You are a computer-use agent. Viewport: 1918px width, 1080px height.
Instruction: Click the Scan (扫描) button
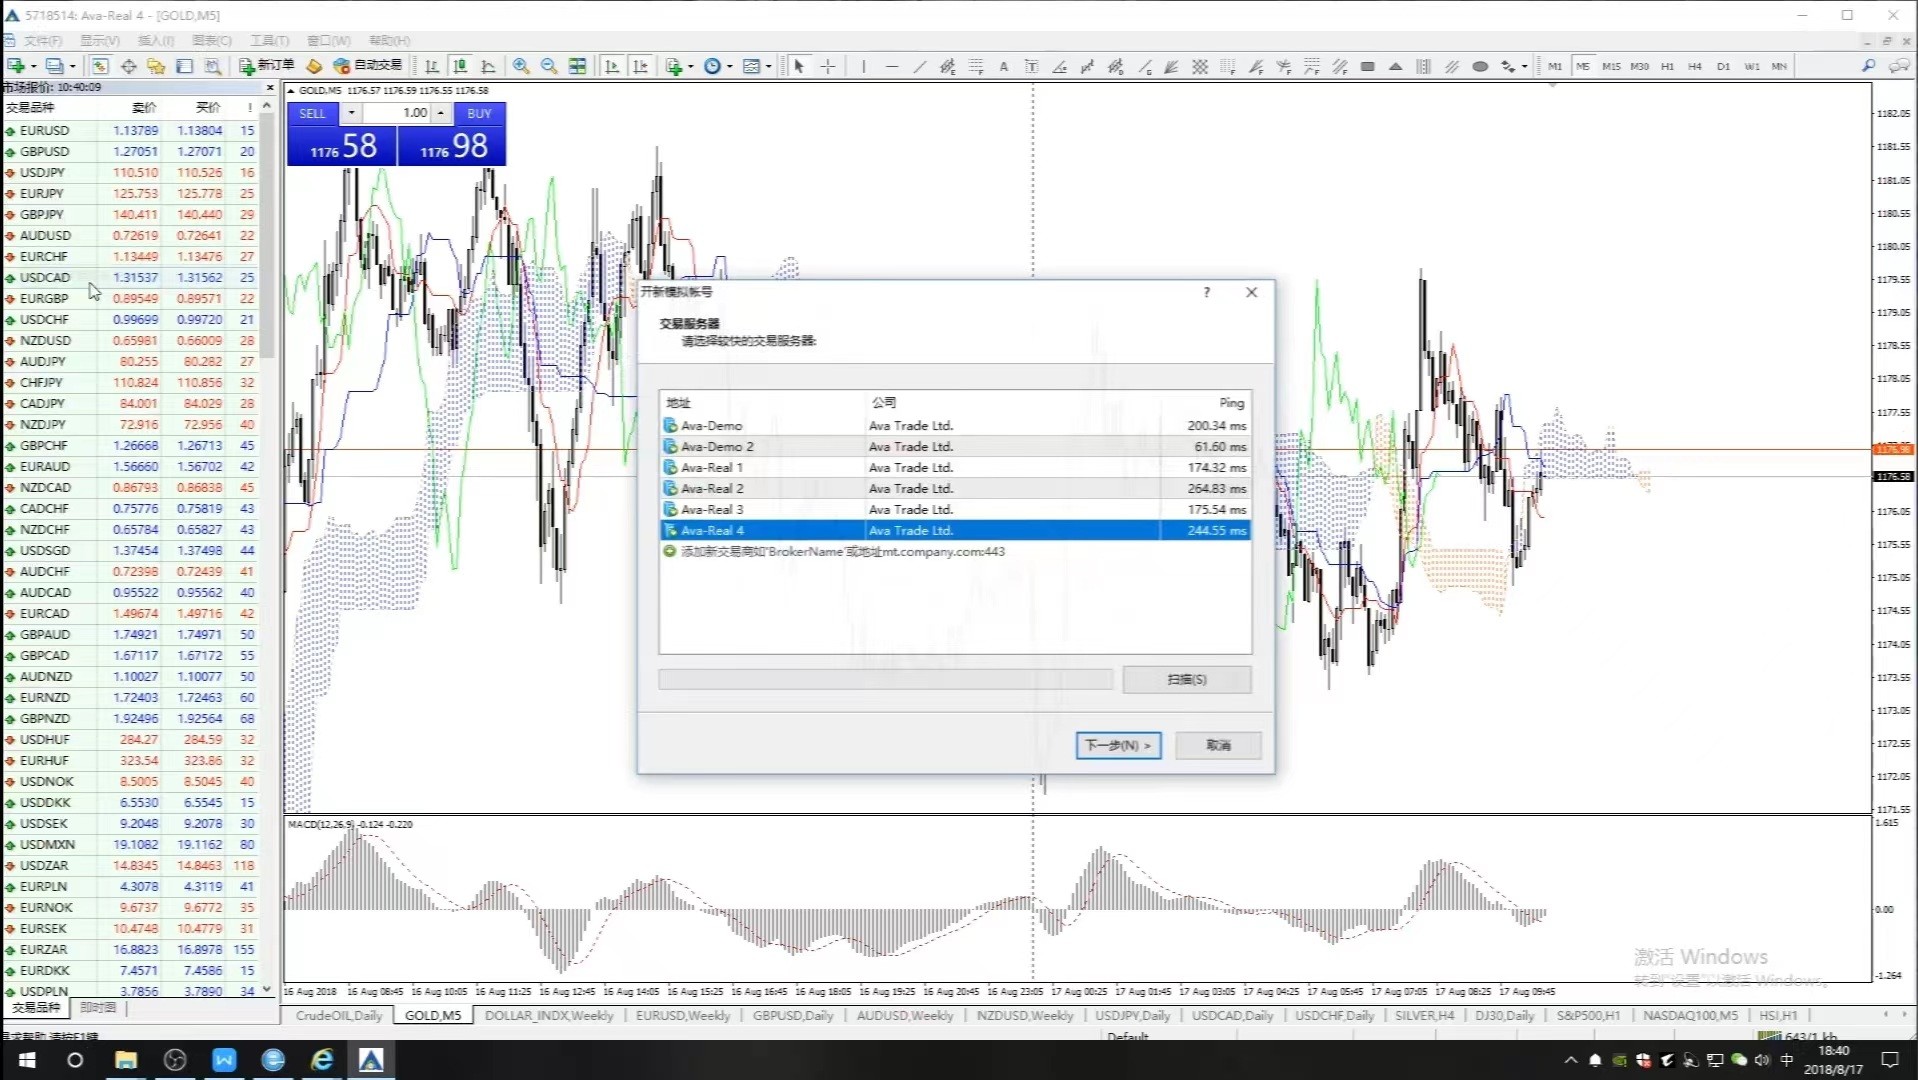click(1186, 680)
